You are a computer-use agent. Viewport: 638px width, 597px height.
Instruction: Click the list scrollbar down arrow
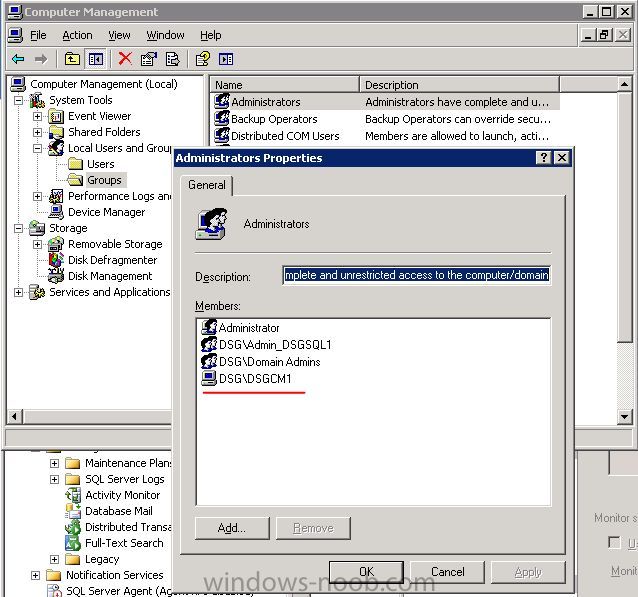pos(624,416)
